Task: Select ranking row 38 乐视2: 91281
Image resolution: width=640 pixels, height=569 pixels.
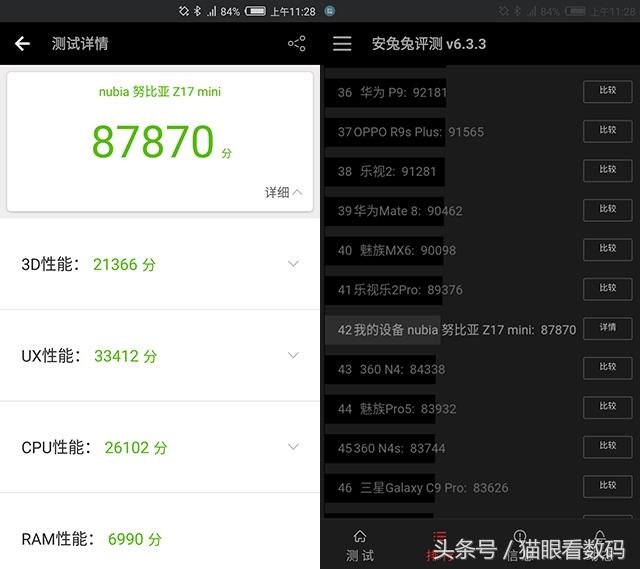Action: pos(478,171)
